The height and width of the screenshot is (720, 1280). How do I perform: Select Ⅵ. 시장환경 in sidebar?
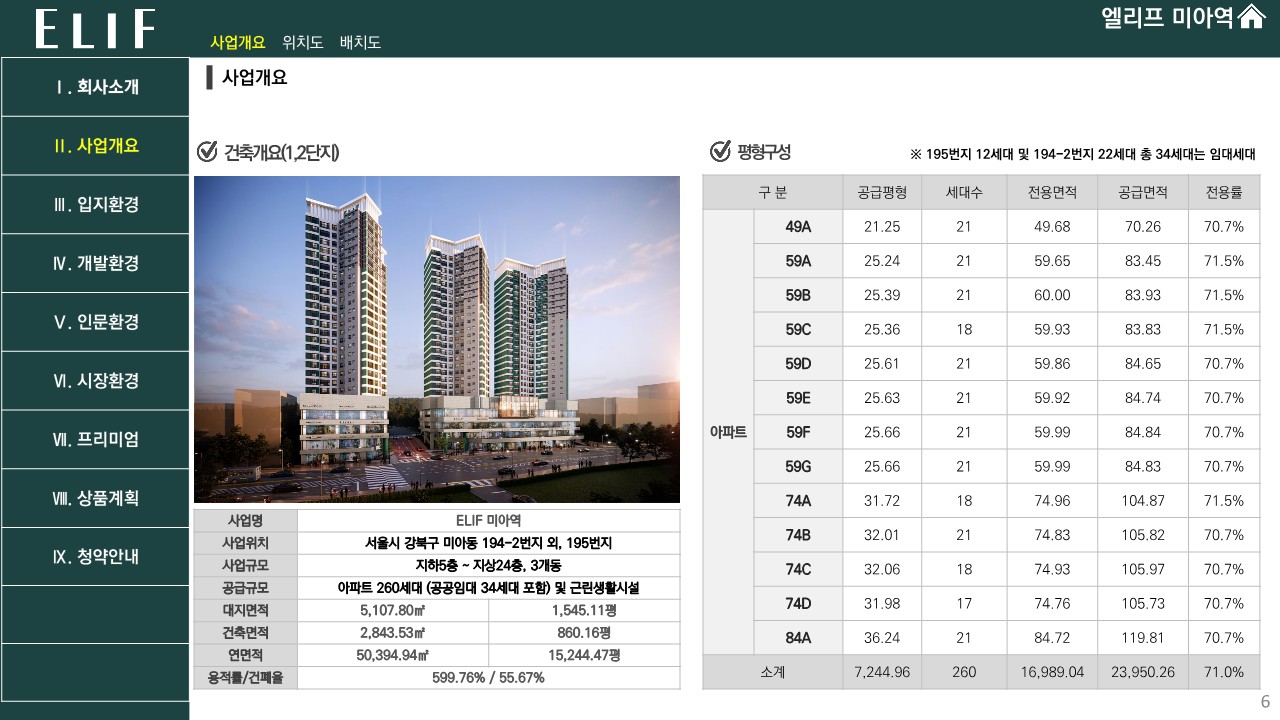click(96, 381)
